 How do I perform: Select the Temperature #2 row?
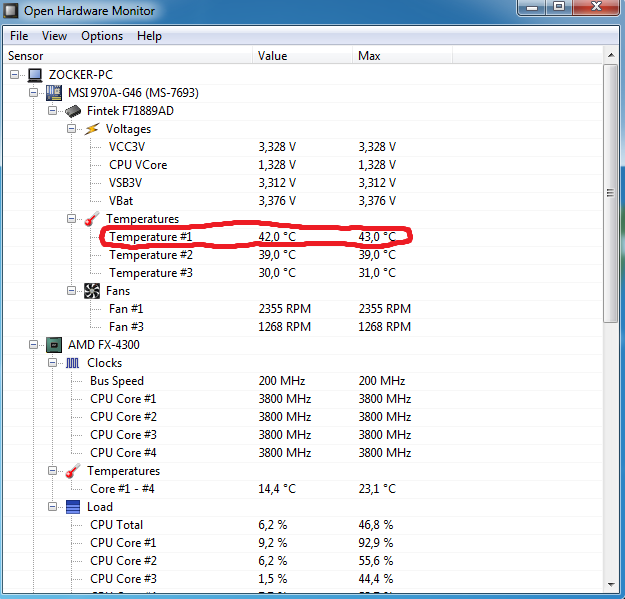pos(303,255)
